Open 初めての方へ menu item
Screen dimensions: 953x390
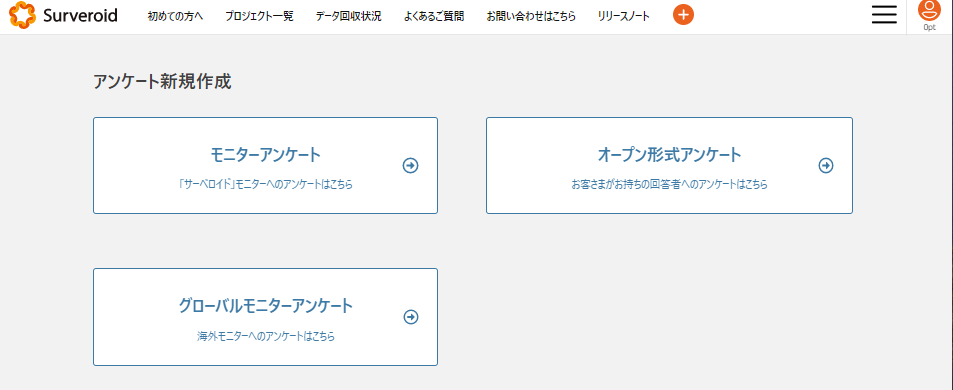[175, 16]
